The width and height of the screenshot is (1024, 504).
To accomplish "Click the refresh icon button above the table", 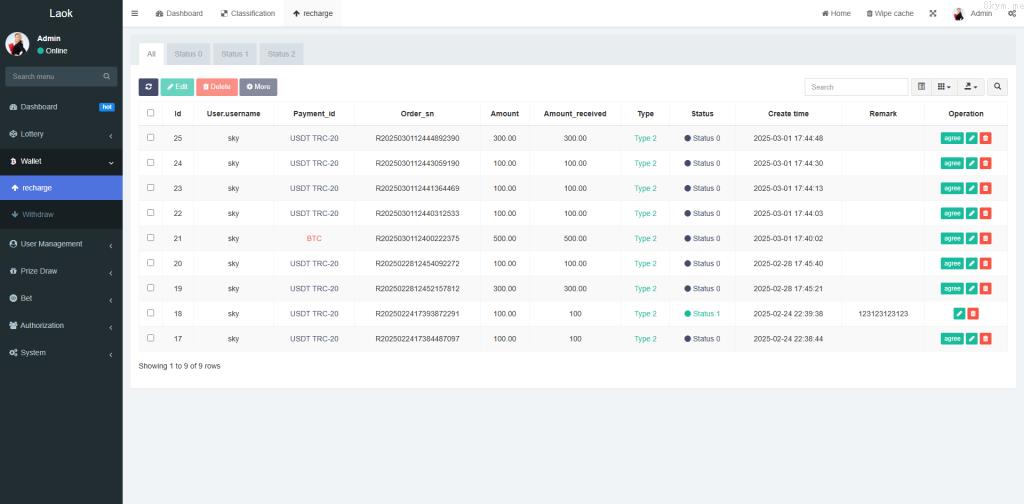I will (148, 87).
